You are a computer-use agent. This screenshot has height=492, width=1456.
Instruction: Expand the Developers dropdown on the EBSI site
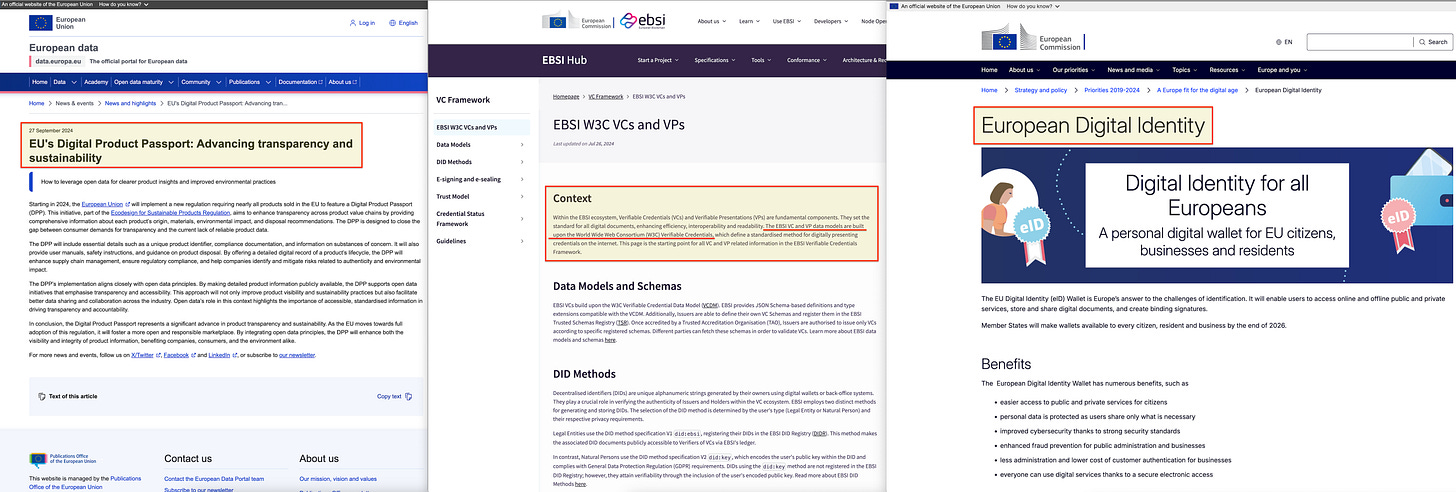click(x=830, y=21)
